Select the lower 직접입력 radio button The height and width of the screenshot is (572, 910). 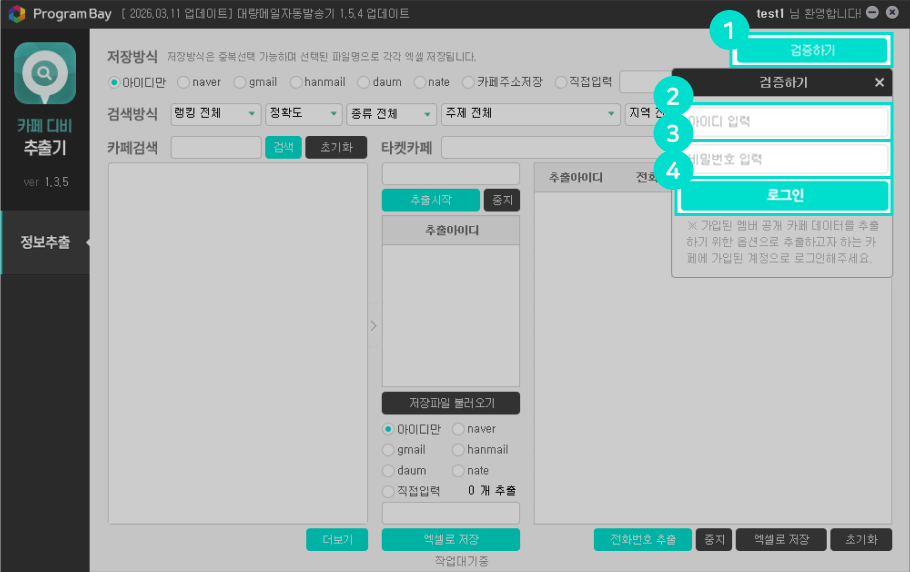(389, 491)
